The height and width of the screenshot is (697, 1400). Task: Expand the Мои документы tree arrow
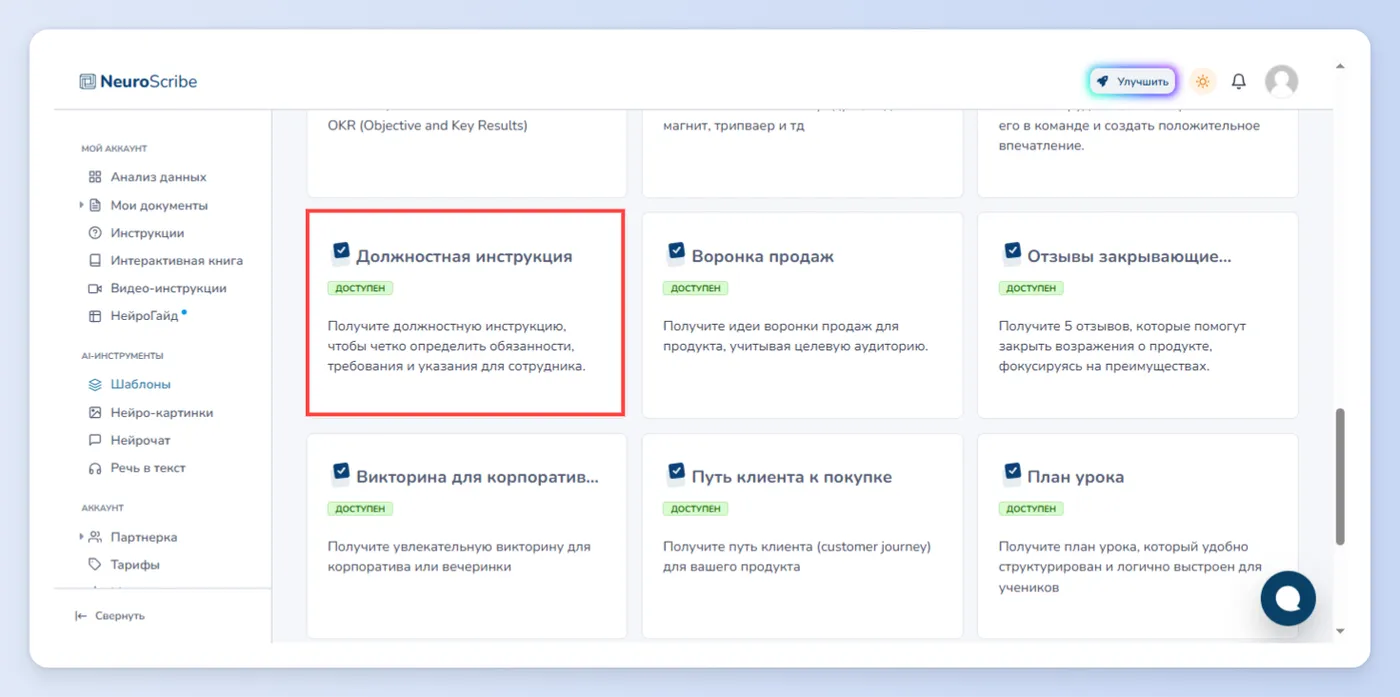(81, 205)
